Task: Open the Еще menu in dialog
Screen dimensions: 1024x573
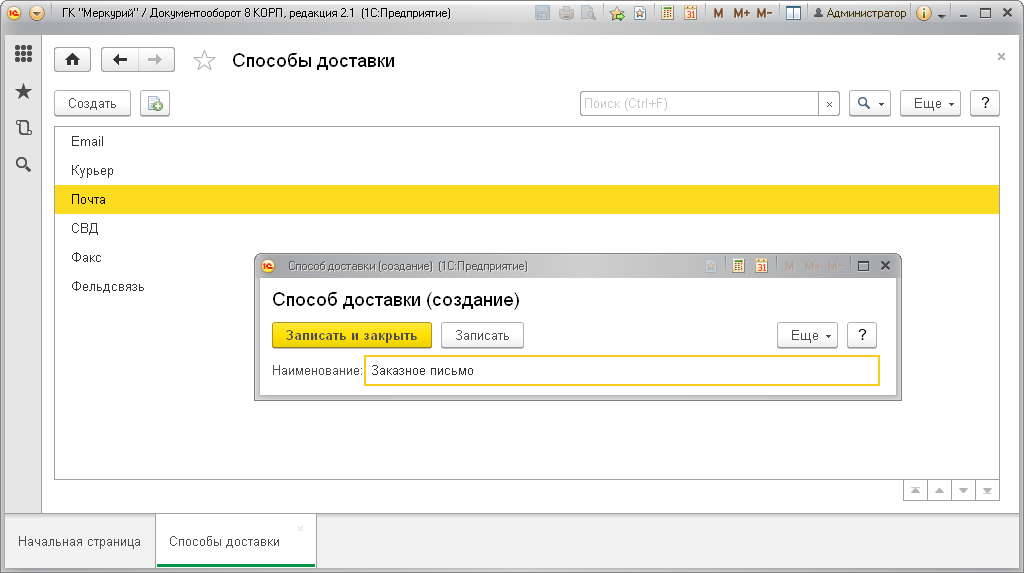Action: (x=807, y=335)
